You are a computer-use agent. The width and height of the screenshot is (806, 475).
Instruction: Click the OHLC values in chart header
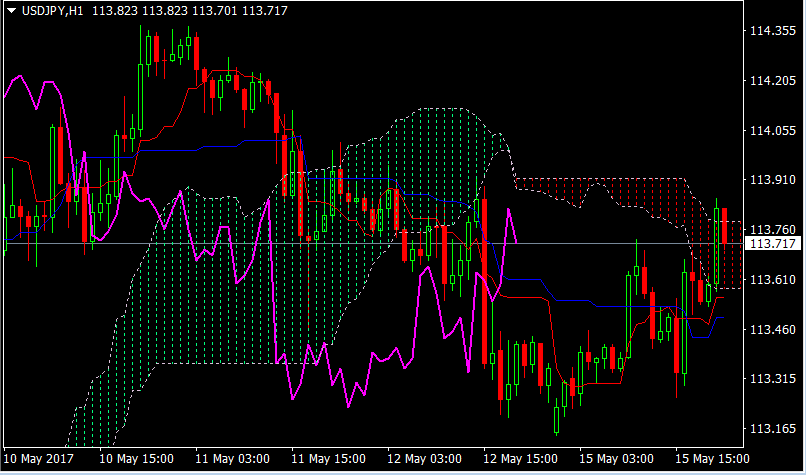coord(188,9)
